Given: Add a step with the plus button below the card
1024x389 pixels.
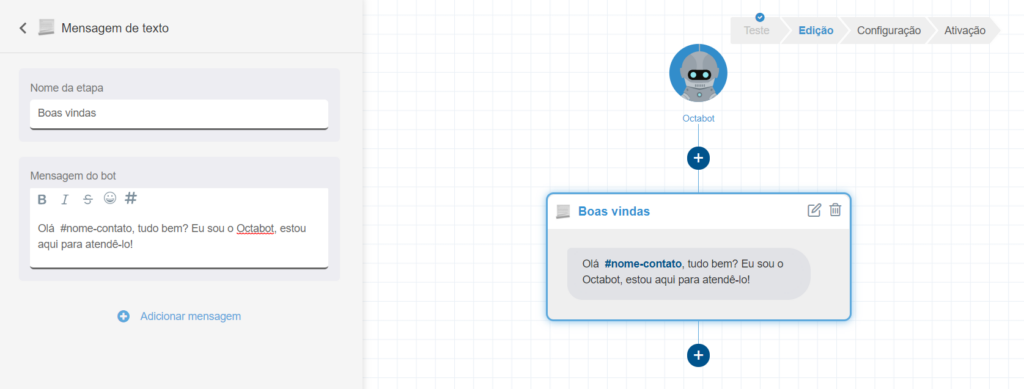Looking at the screenshot, I should (698, 355).
